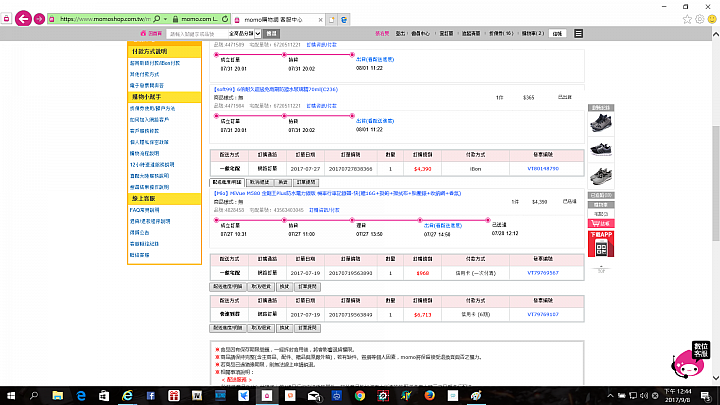
Task: Click the smiley feedback icon
Action: [x=712, y=19]
